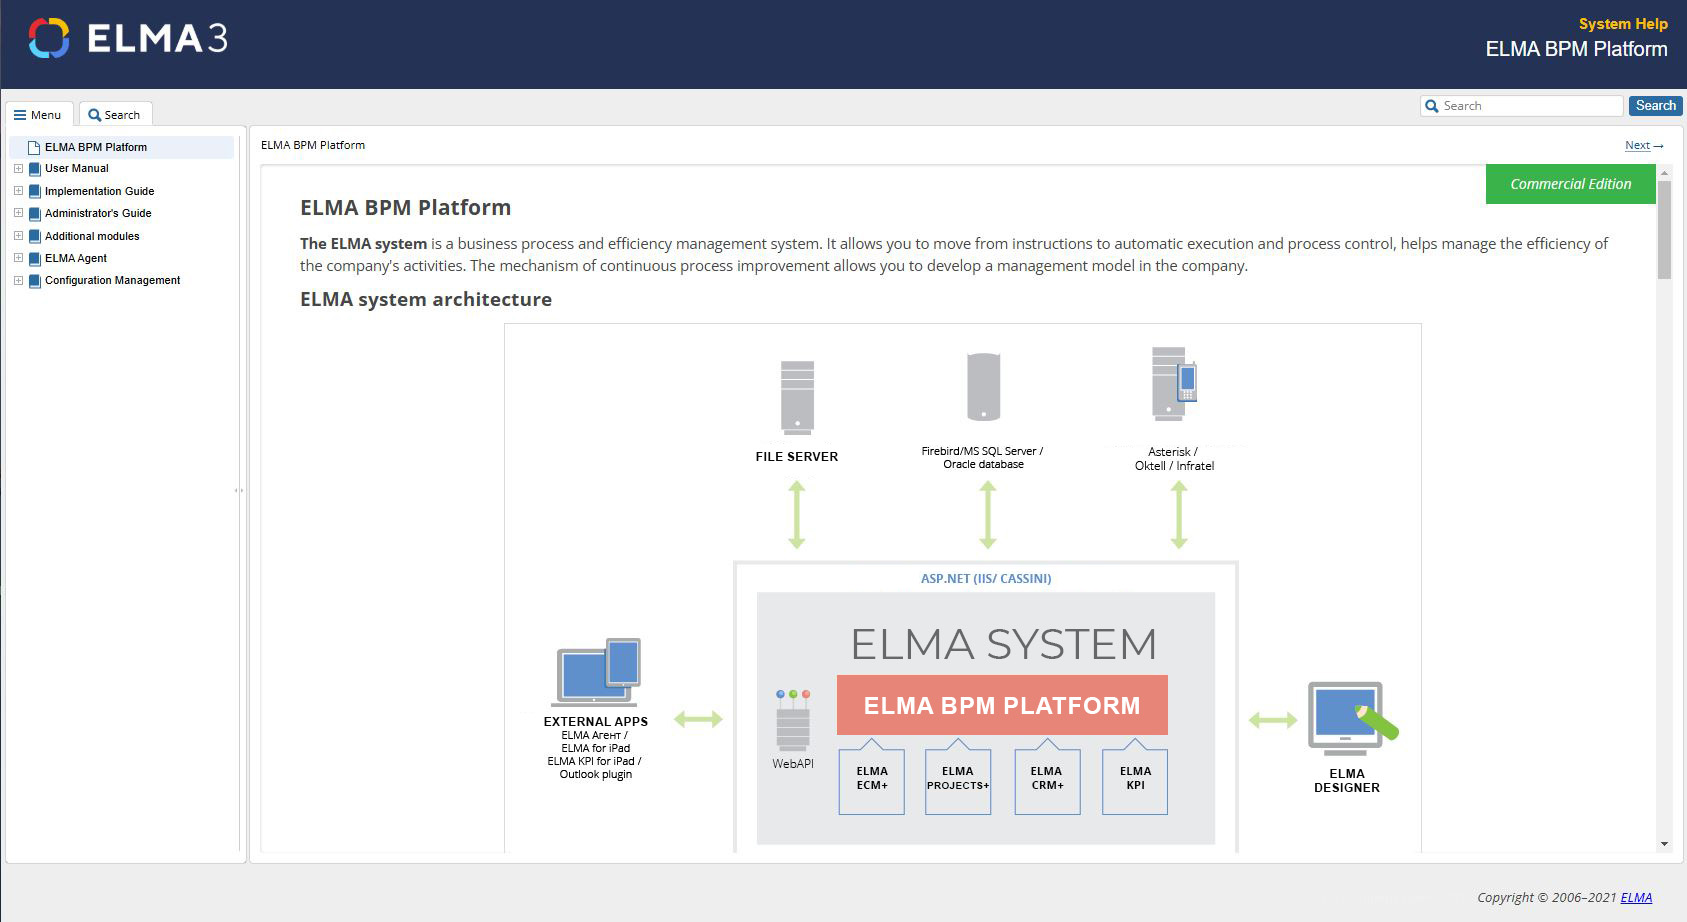Open the ELMA link in the copyright footer
Viewport: 1687px width, 922px height.
pyautogui.click(x=1636, y=897)
